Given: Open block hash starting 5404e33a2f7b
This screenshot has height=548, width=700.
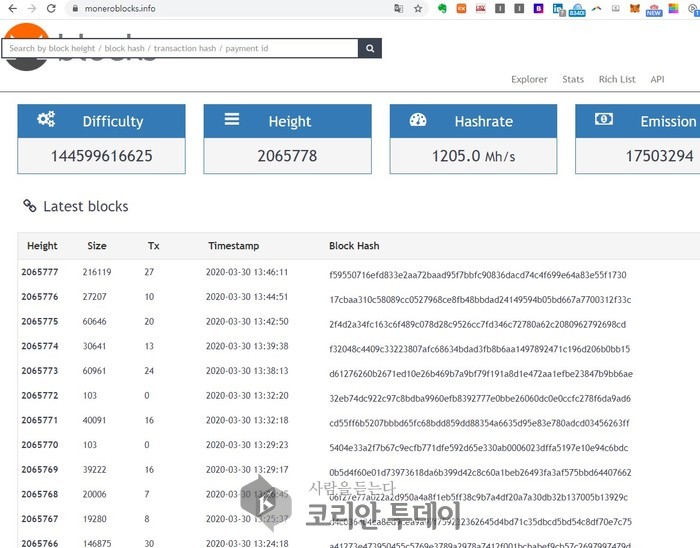Looking at the screenshot, I should (x=479, y=448).
